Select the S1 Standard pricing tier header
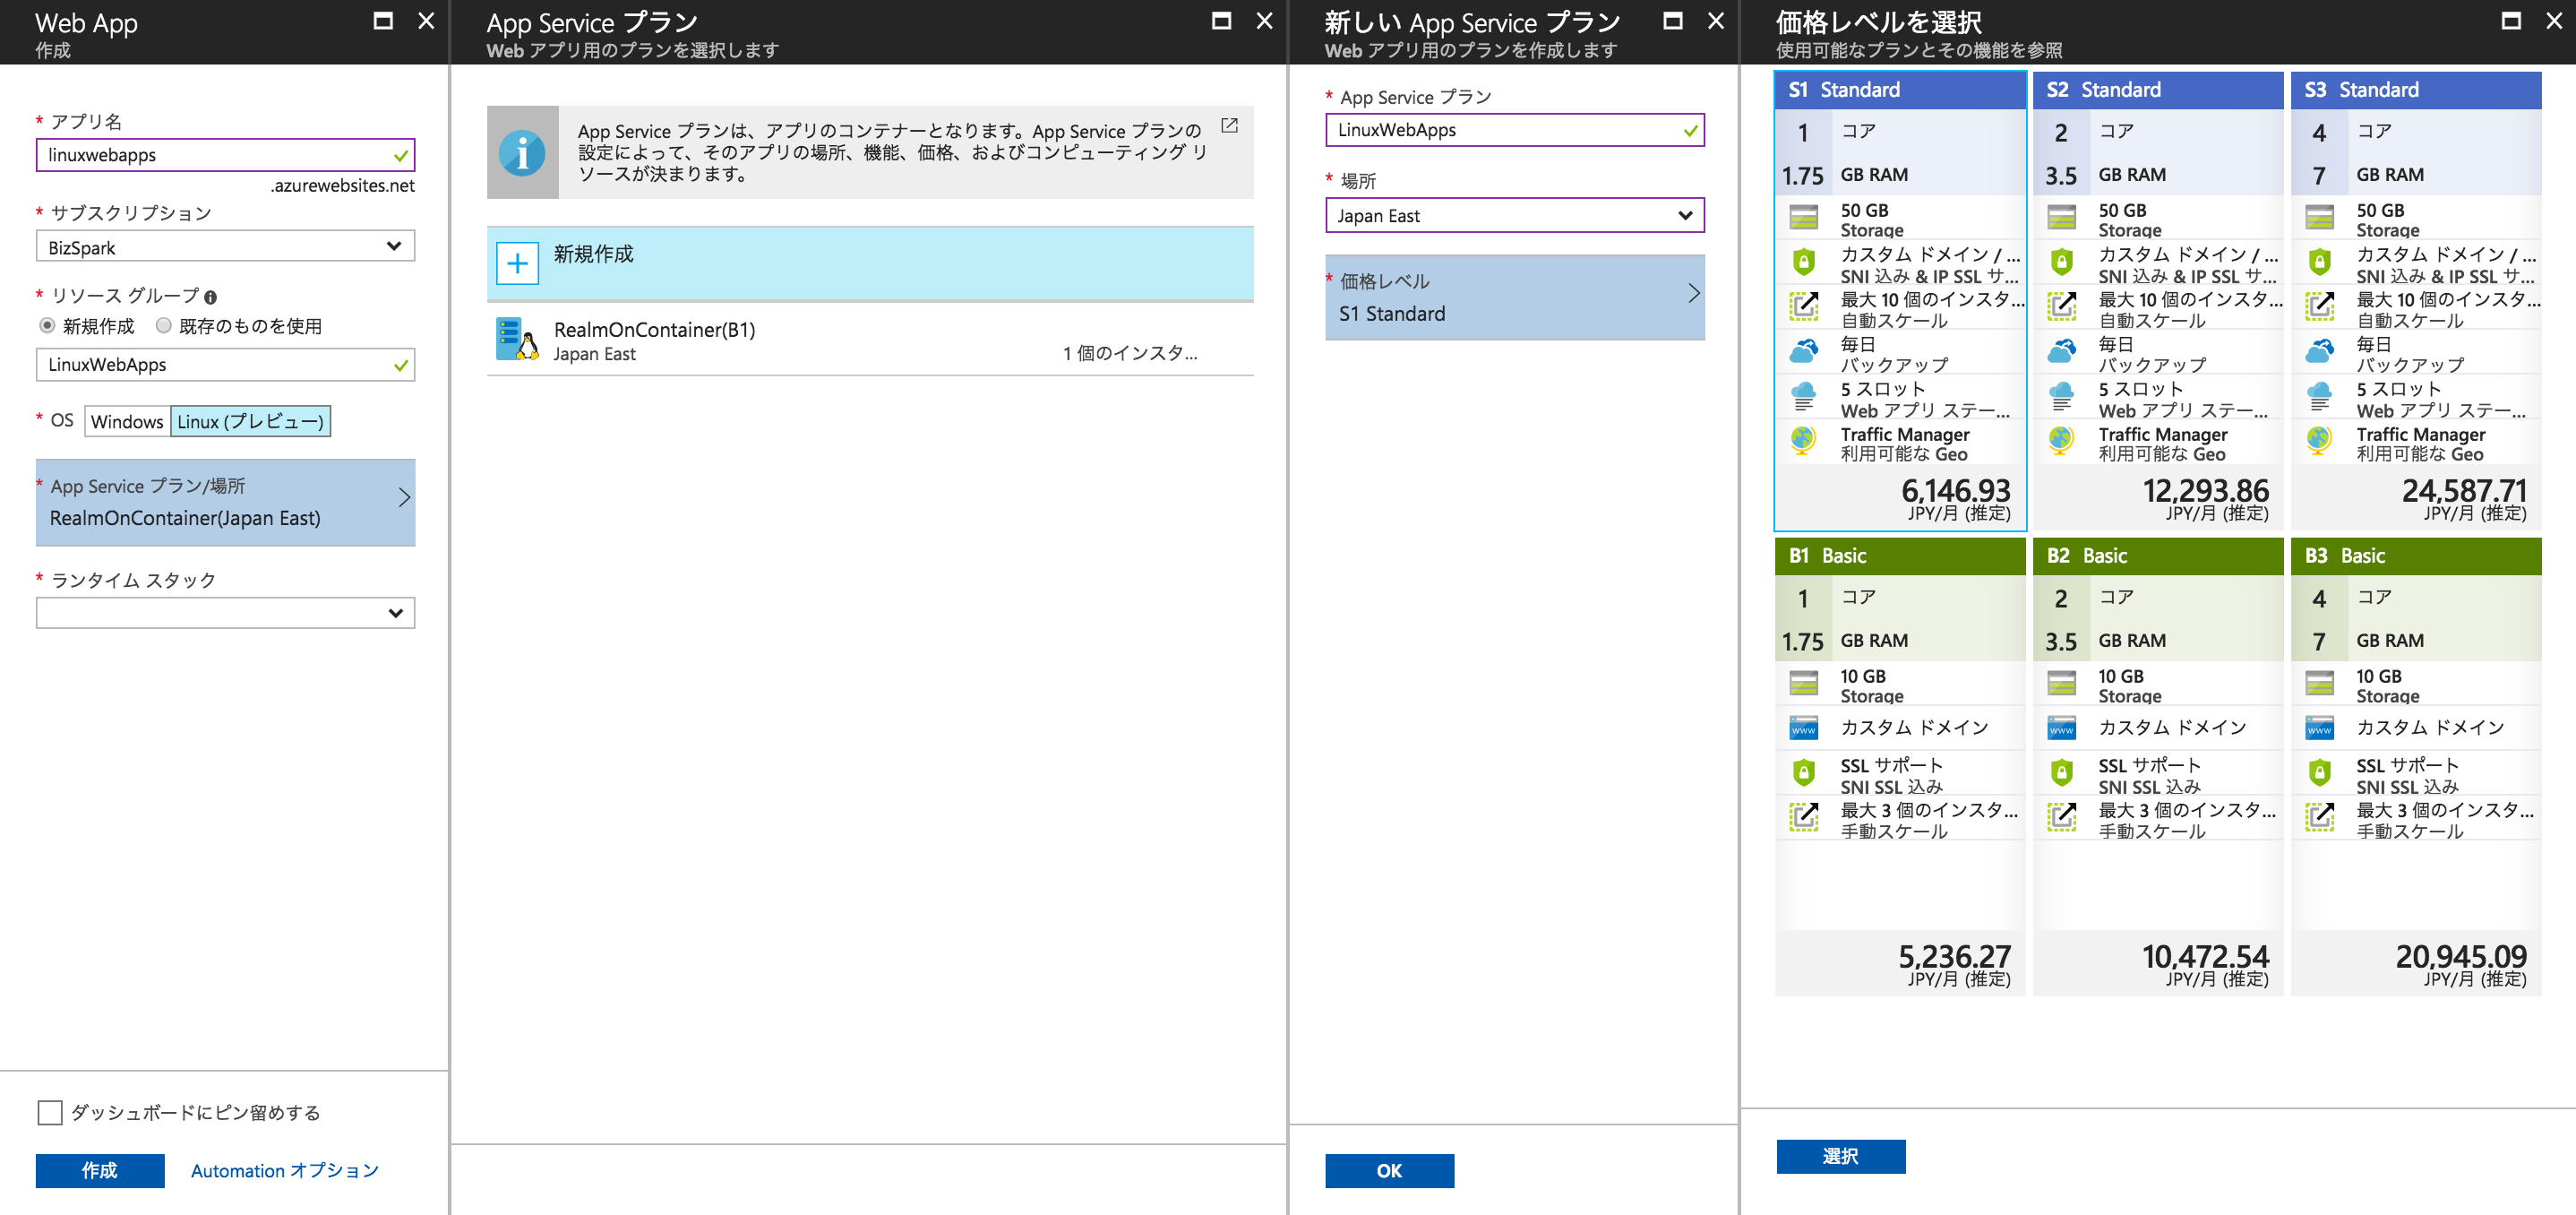This screenshot has height=1215, width=2576. [1900, 90]
